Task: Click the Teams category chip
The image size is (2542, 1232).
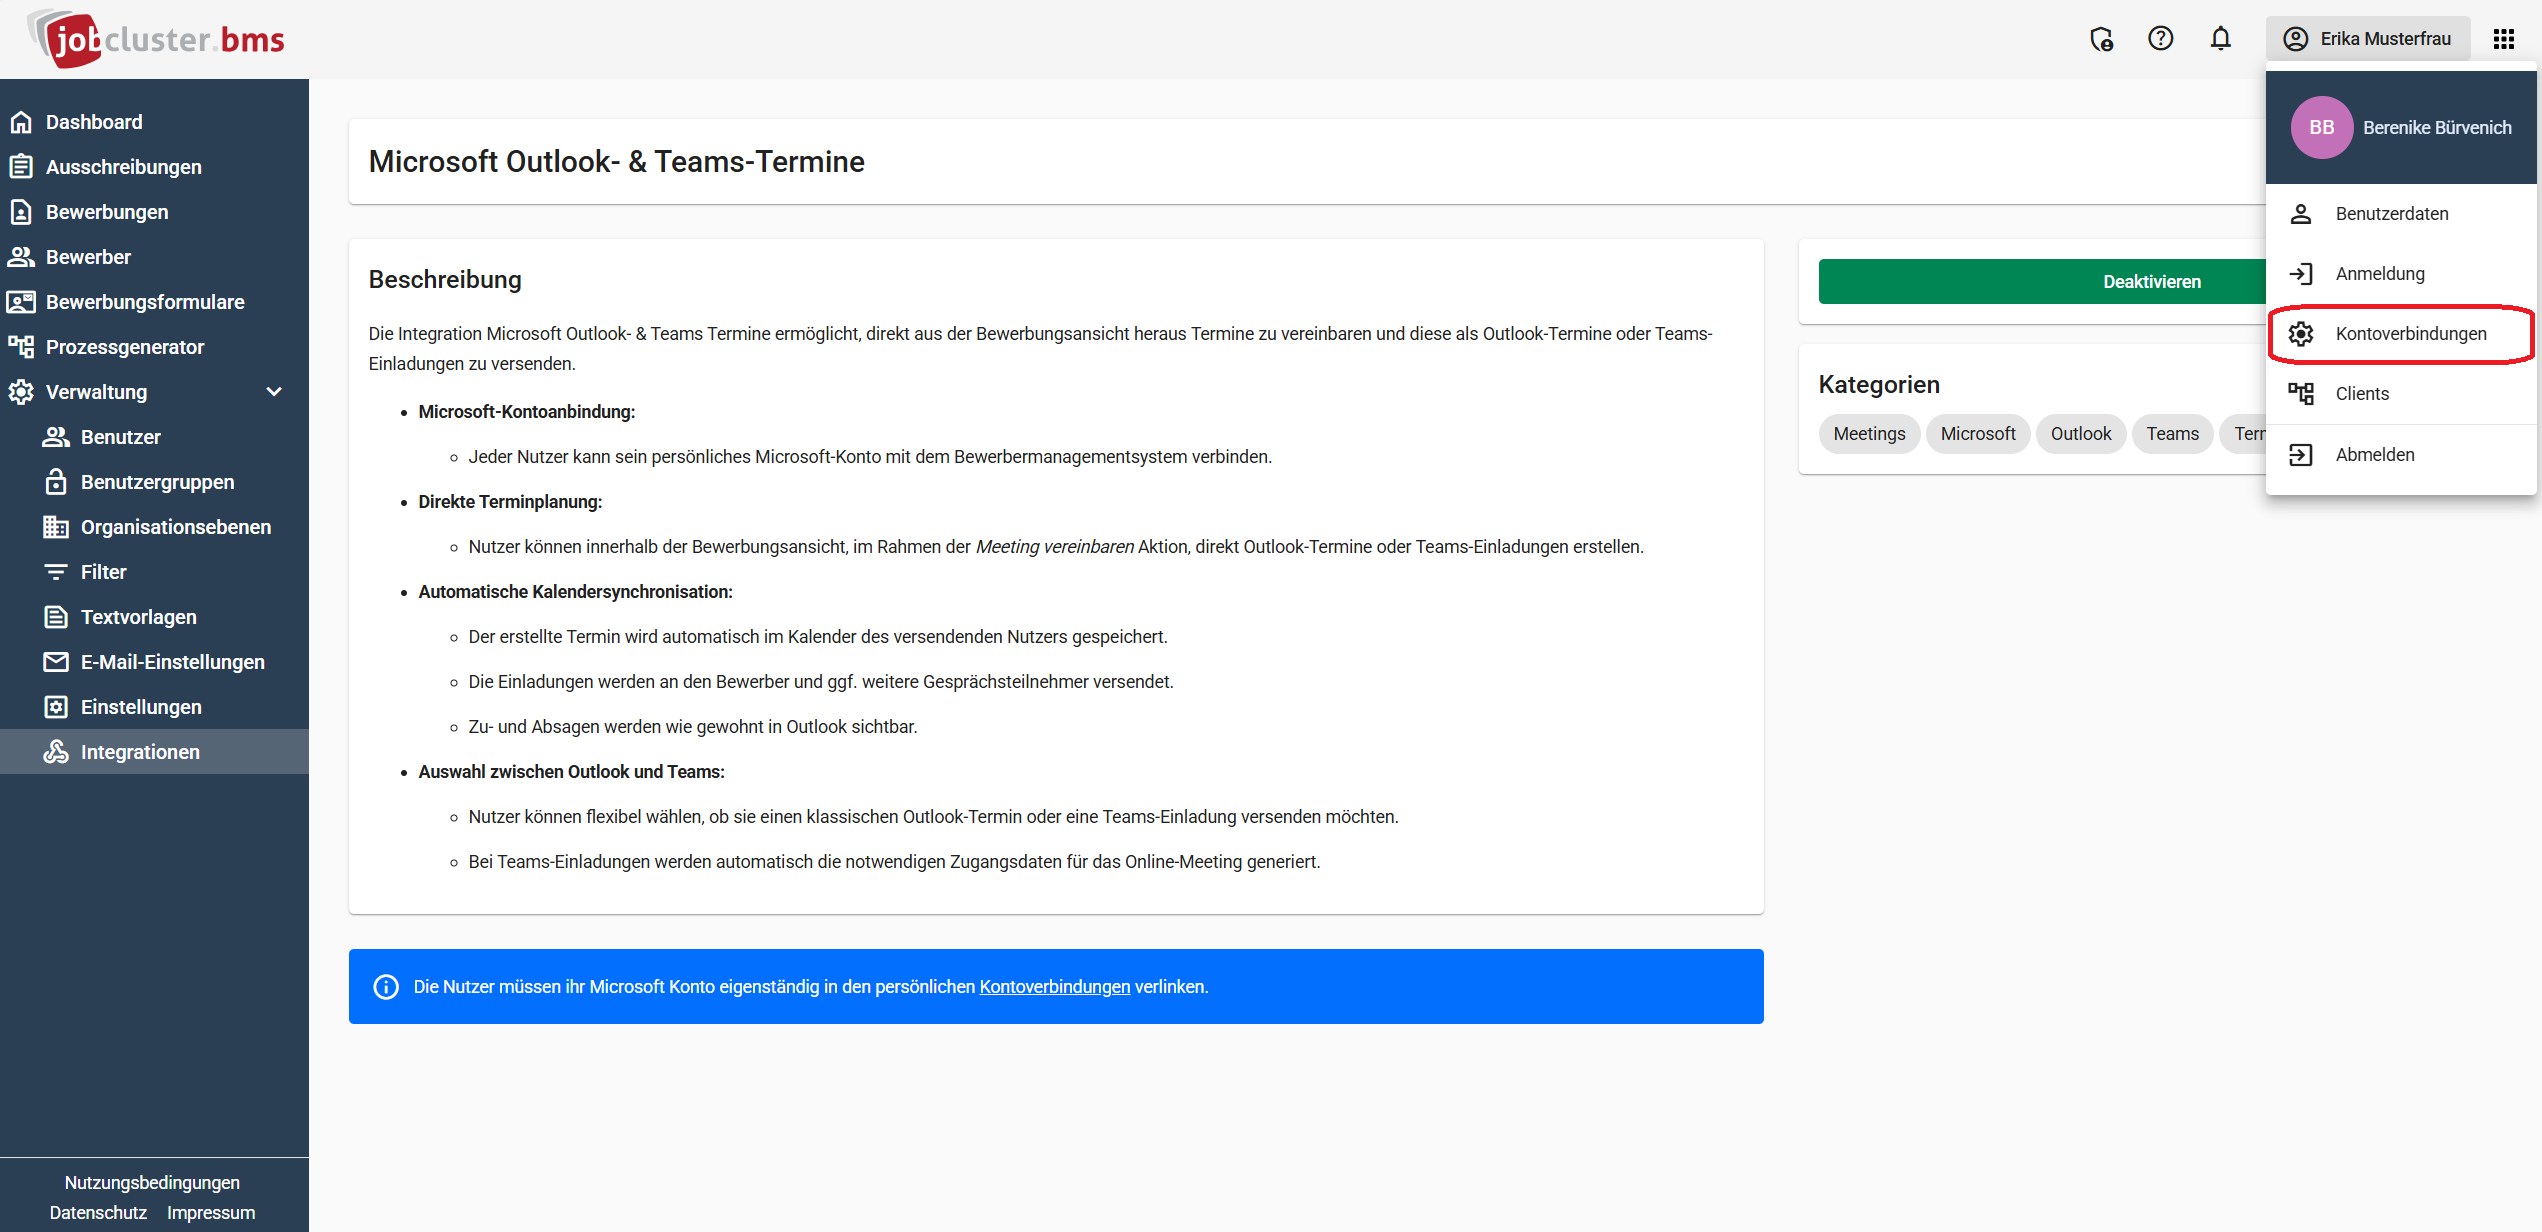Action: tap(2172, 434)
